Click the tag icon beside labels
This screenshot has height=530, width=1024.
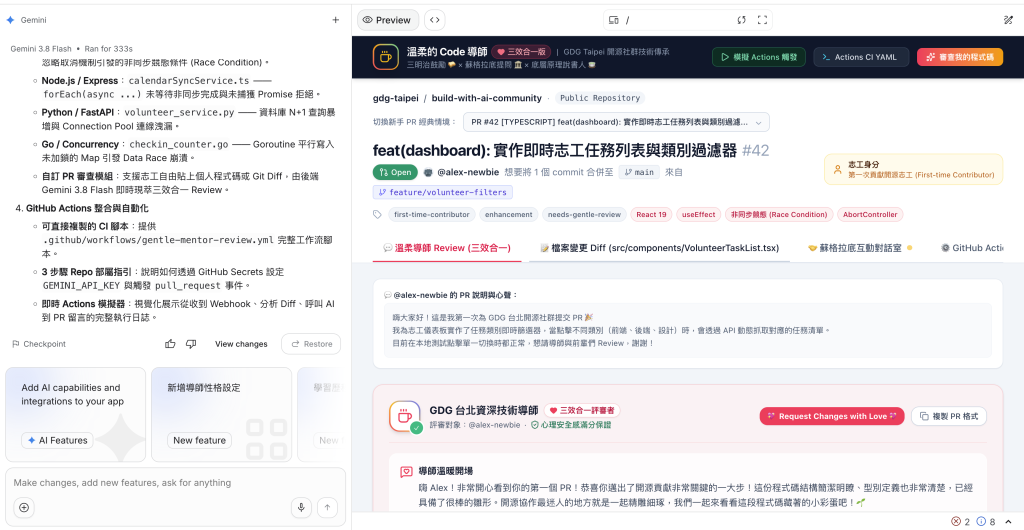tap(377, 214)
